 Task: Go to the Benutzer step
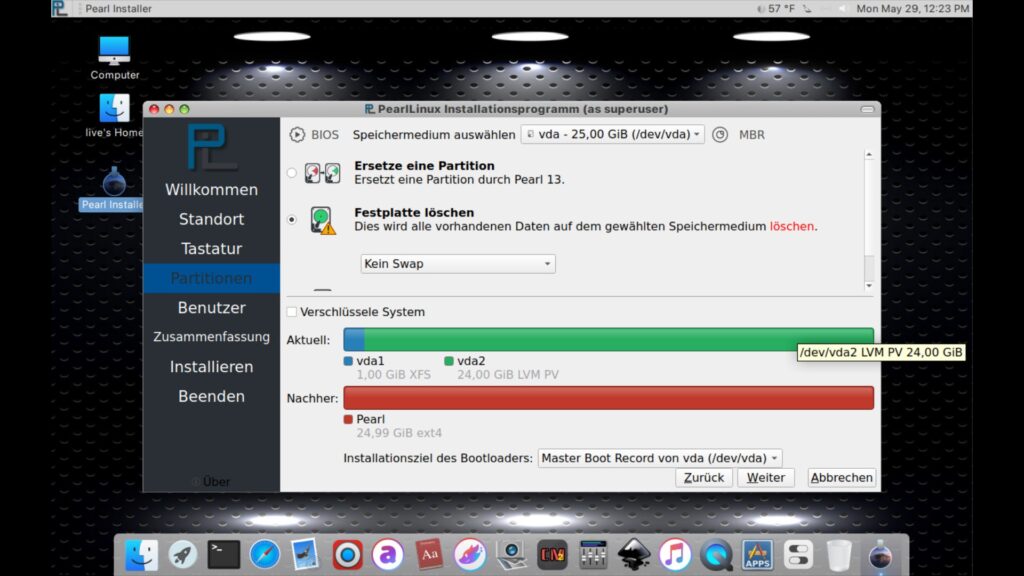(x=211, y=308)
